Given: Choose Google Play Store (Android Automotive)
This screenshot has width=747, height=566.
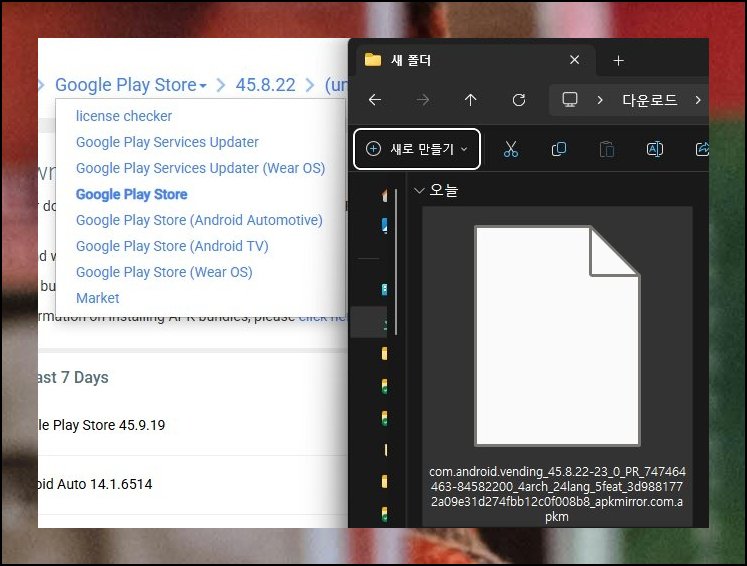Looking at the screenshot, I should (x=199, y=220).
